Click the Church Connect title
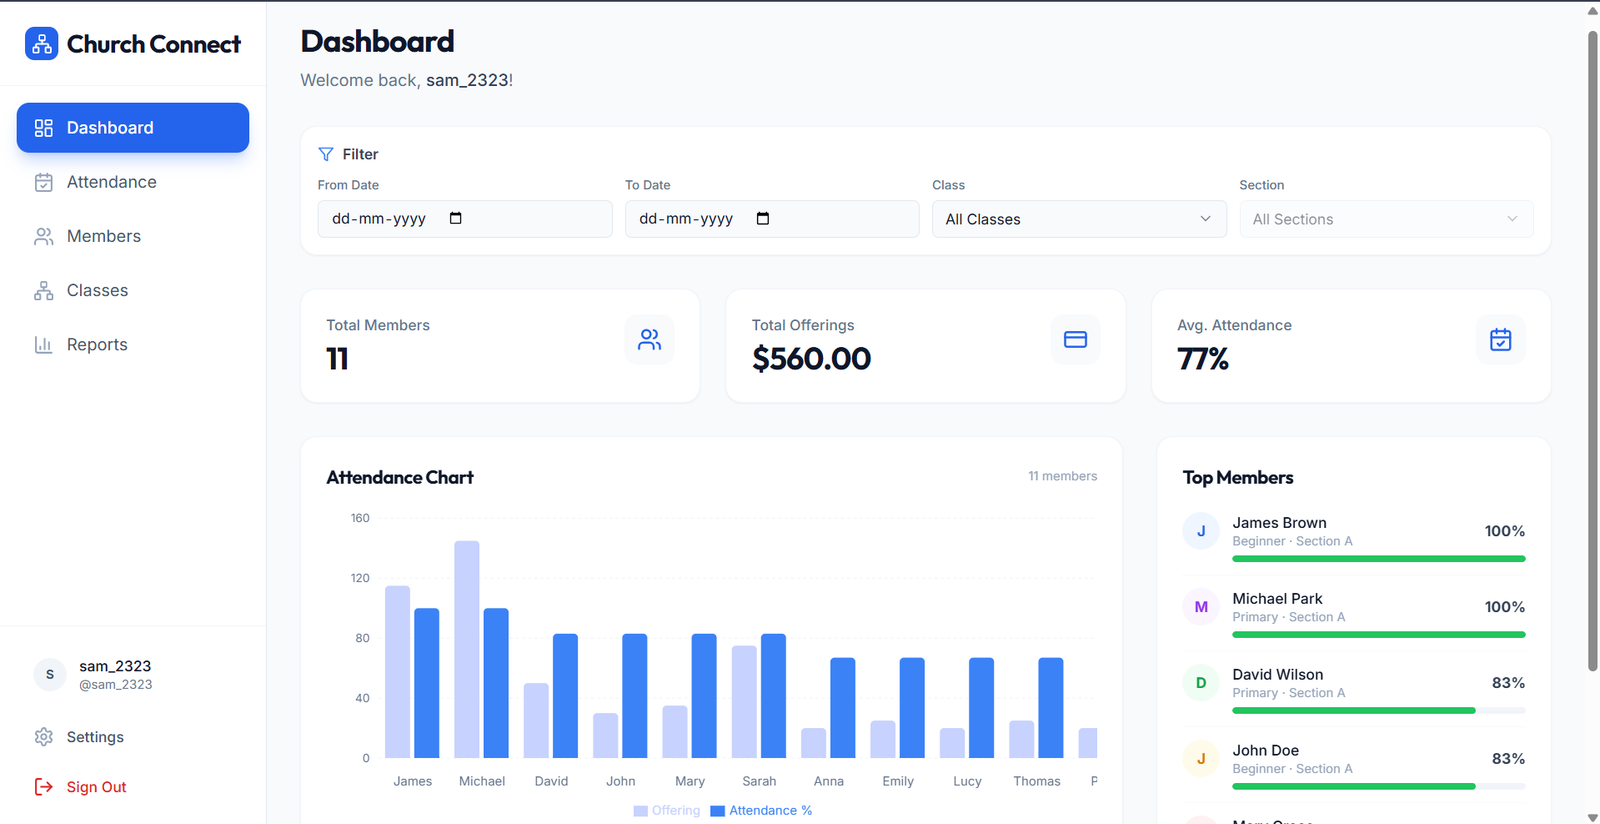Screen dimensions: 1600x824 pyautogui.click(x=154, y=44)
